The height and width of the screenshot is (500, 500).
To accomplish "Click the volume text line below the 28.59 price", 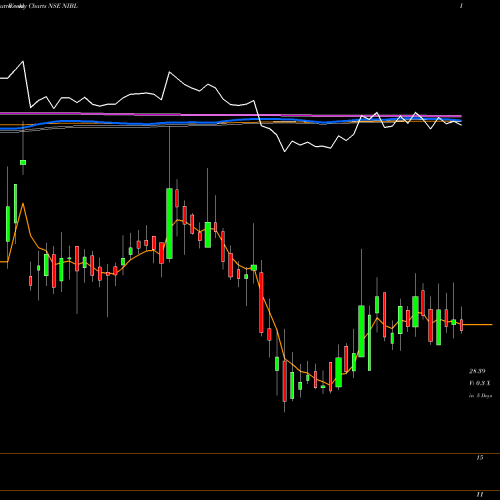I will 480,383.
